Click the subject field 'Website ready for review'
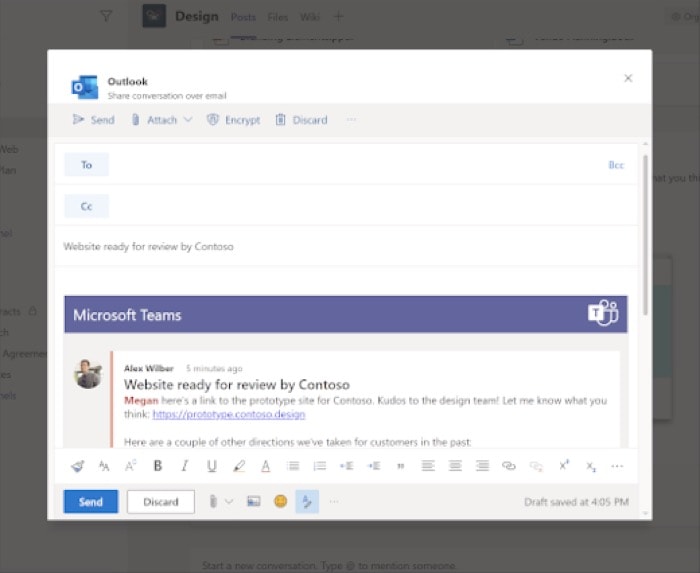Screen dimensions: 700x573 (346, 246)
